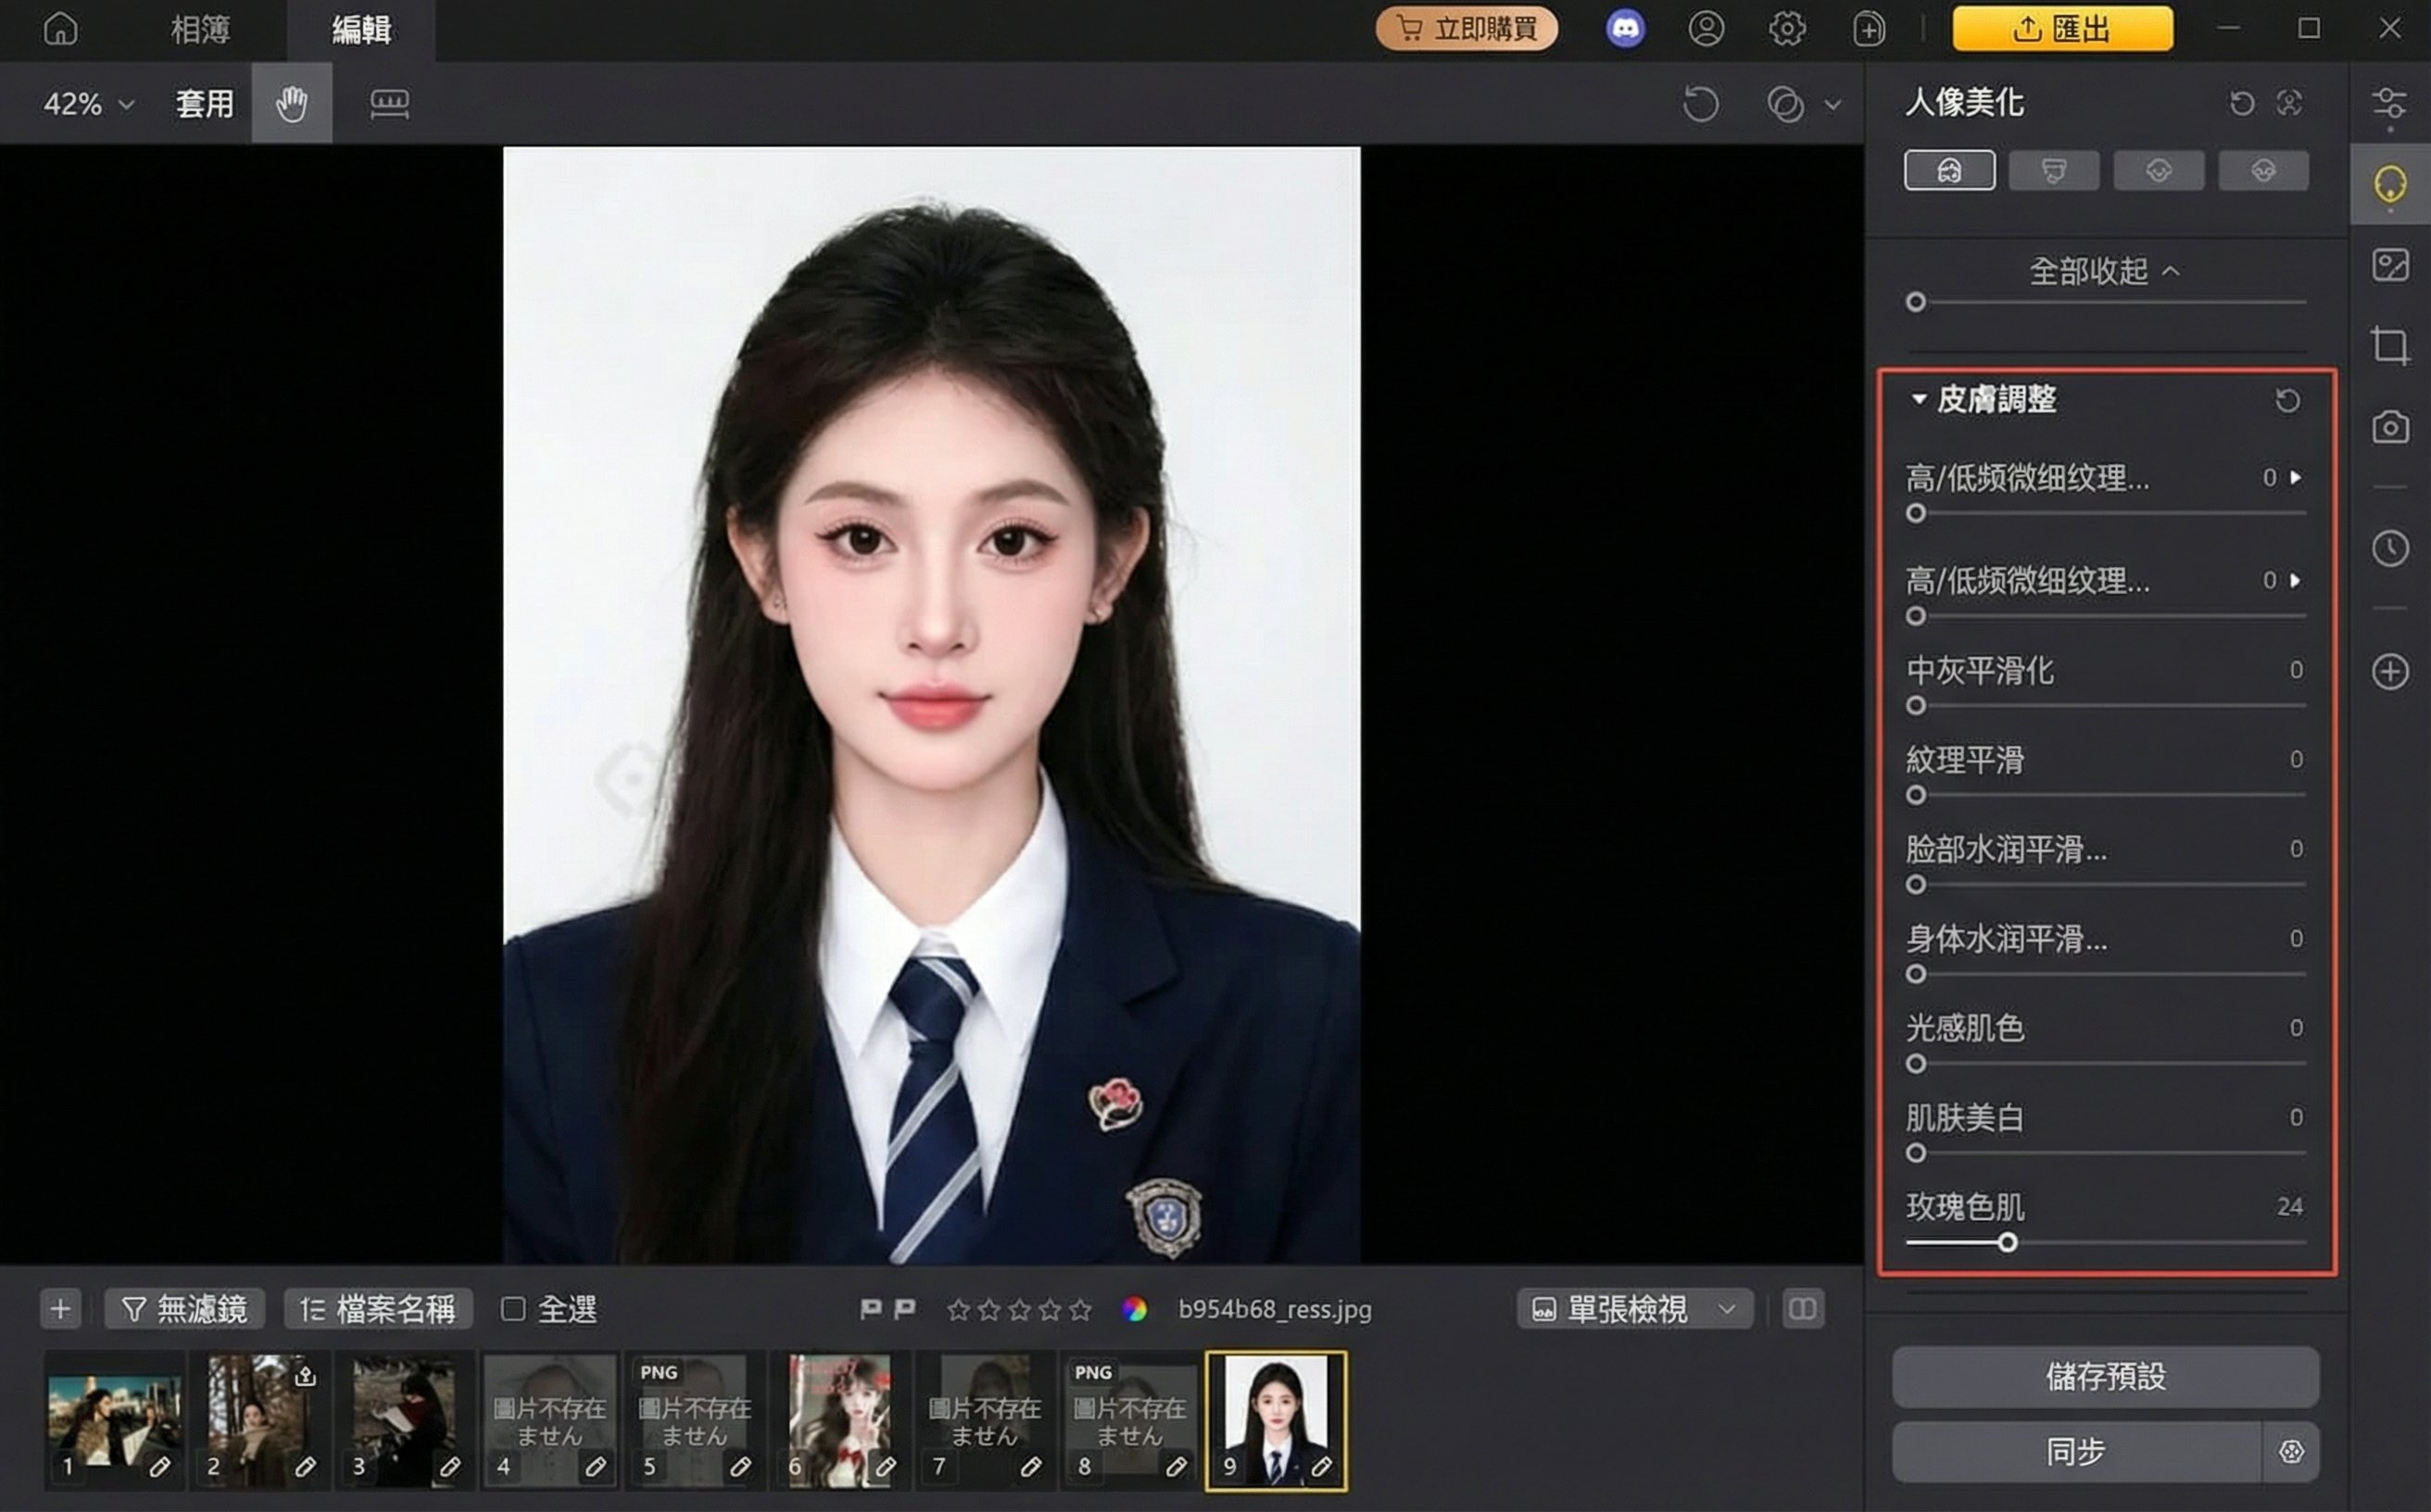2431x1512 pixels.
Task: Open the 單張檢視 view dropdown
Action: tap(1634, 1309)
